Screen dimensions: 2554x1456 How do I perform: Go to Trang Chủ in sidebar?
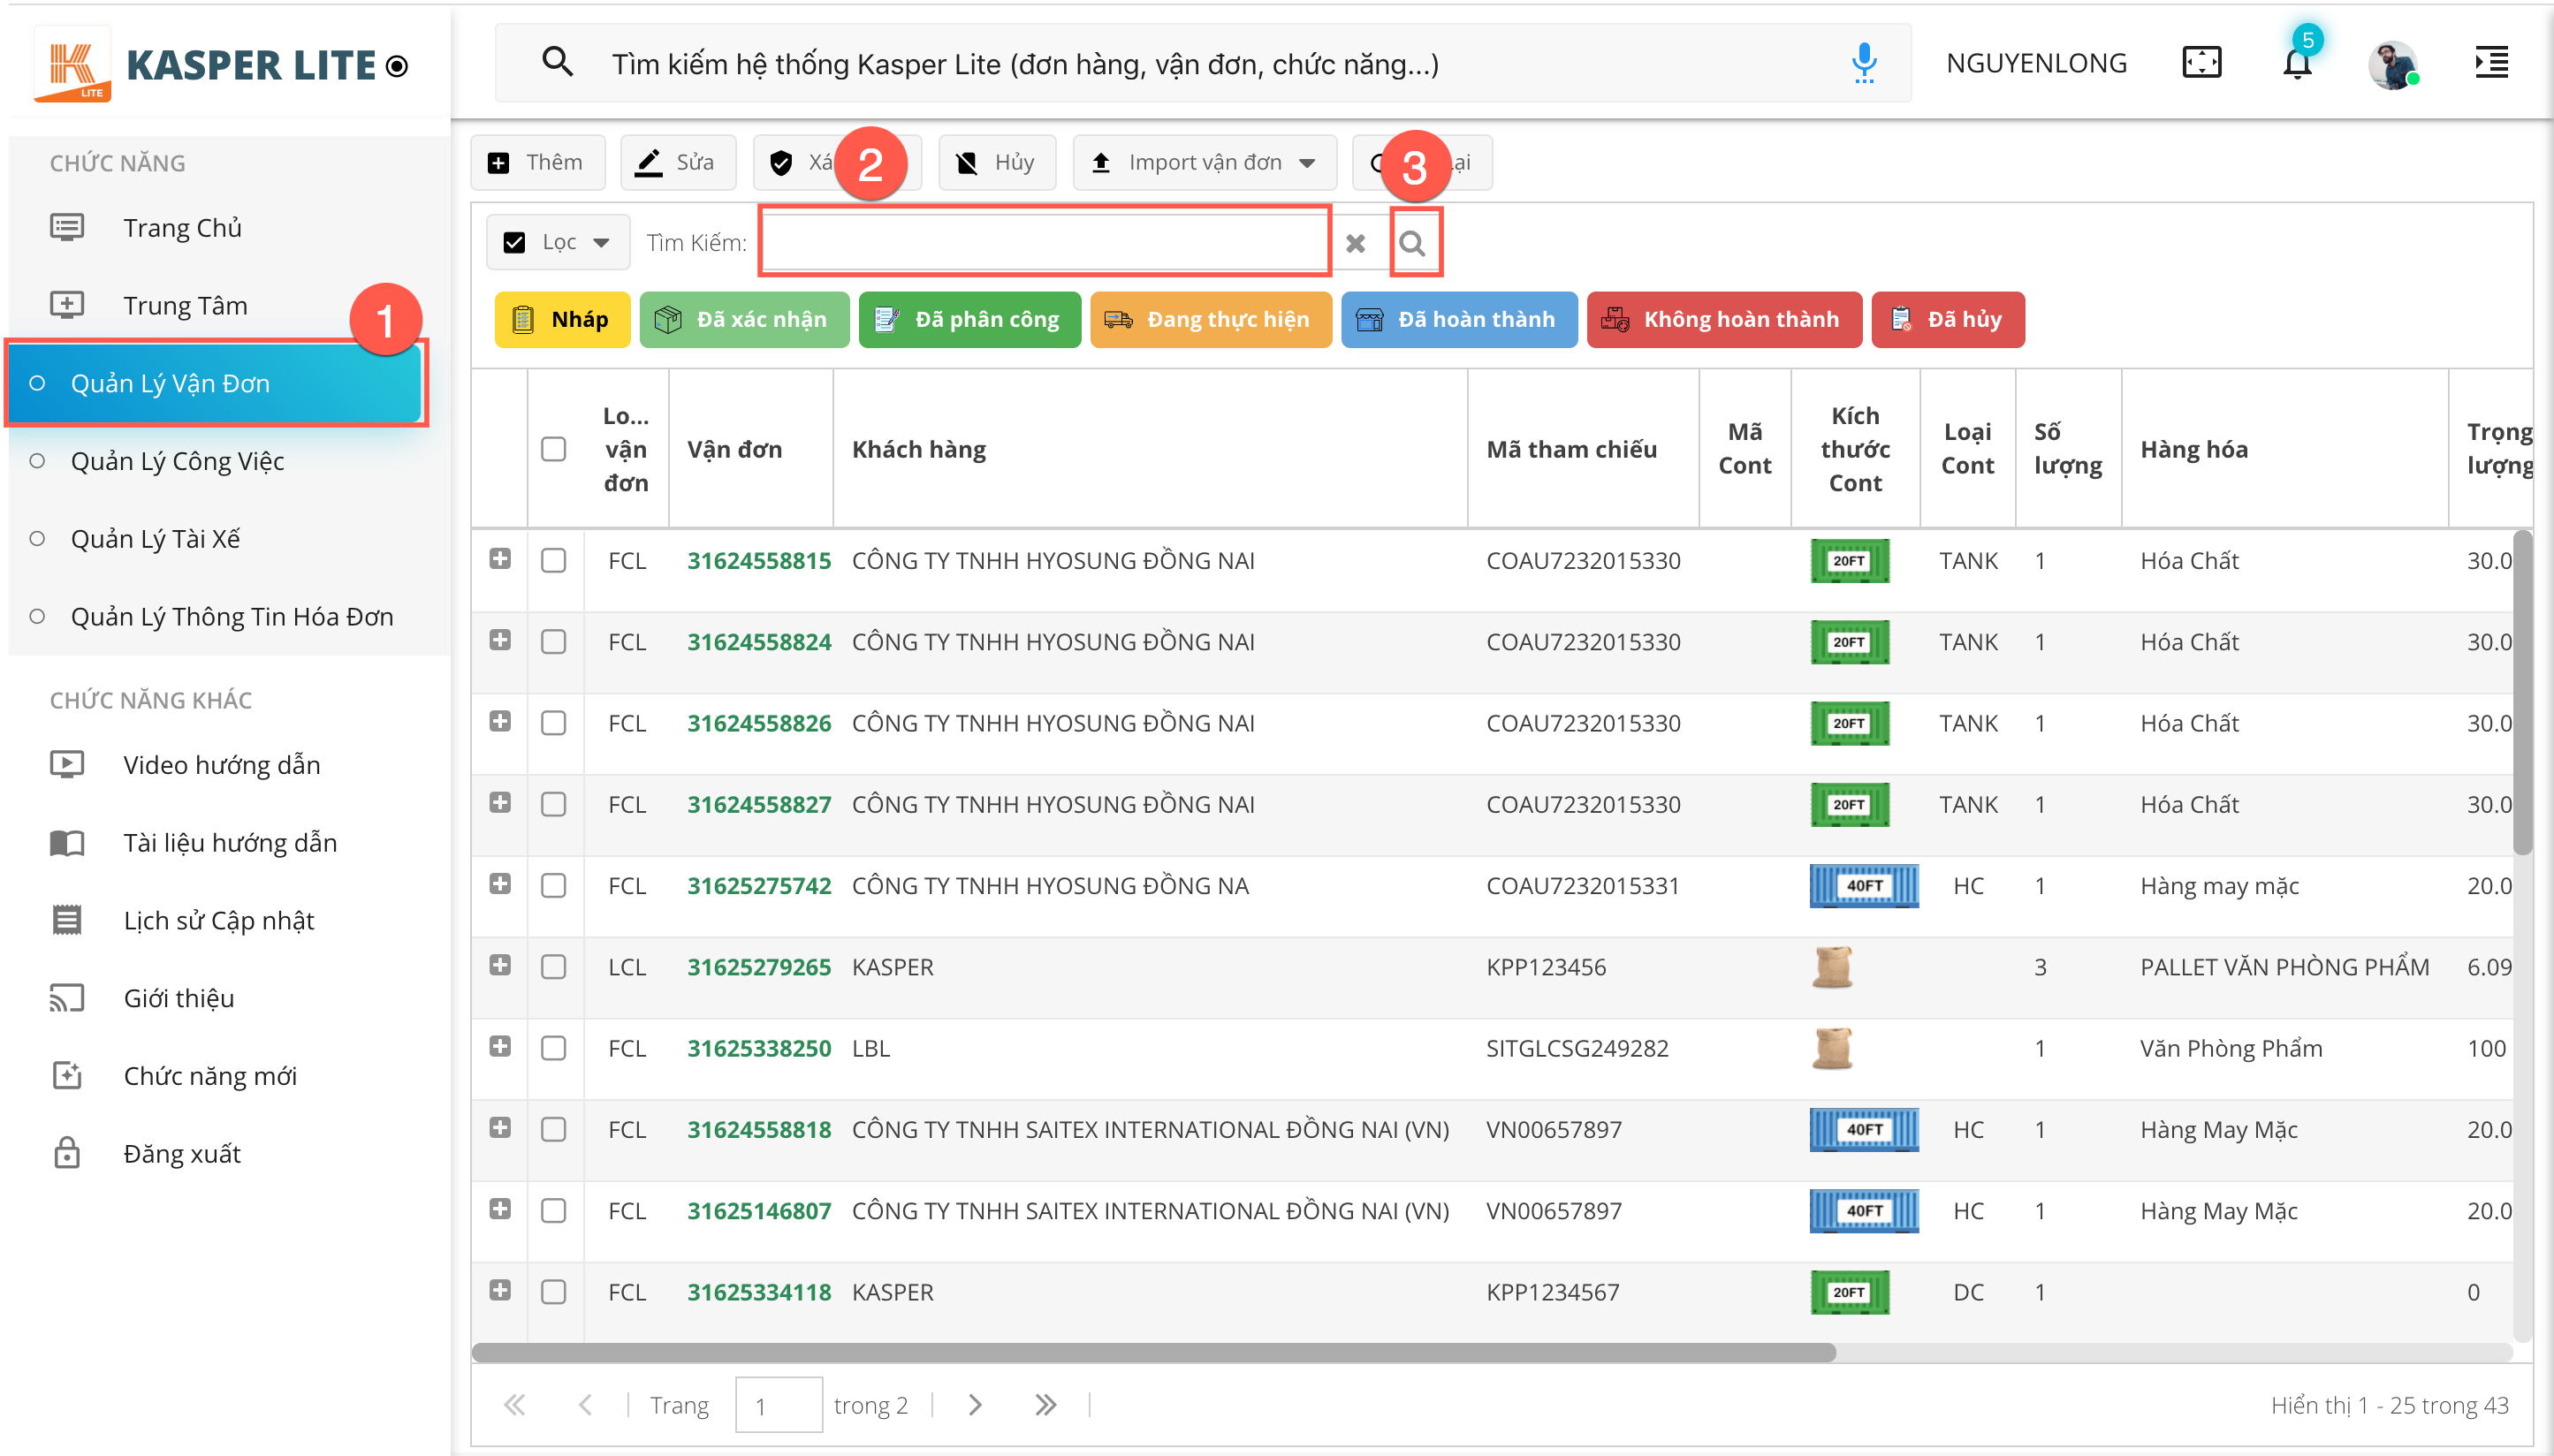pyautogui.click(x=182, y=228)
